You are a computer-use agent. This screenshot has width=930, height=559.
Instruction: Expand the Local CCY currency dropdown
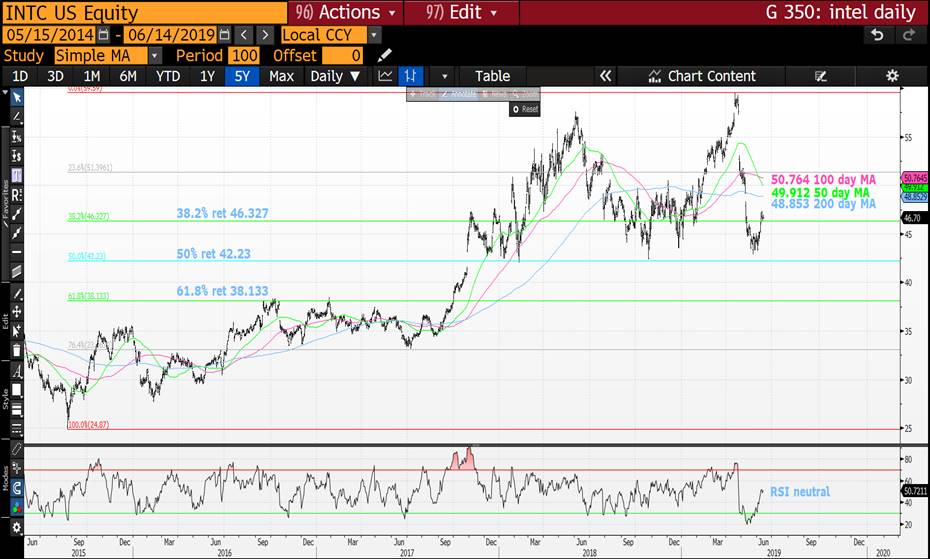tap(374, 35)
